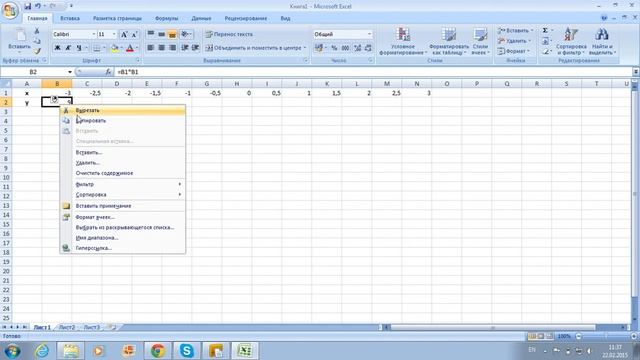Increase decimal places

[358, 48]
